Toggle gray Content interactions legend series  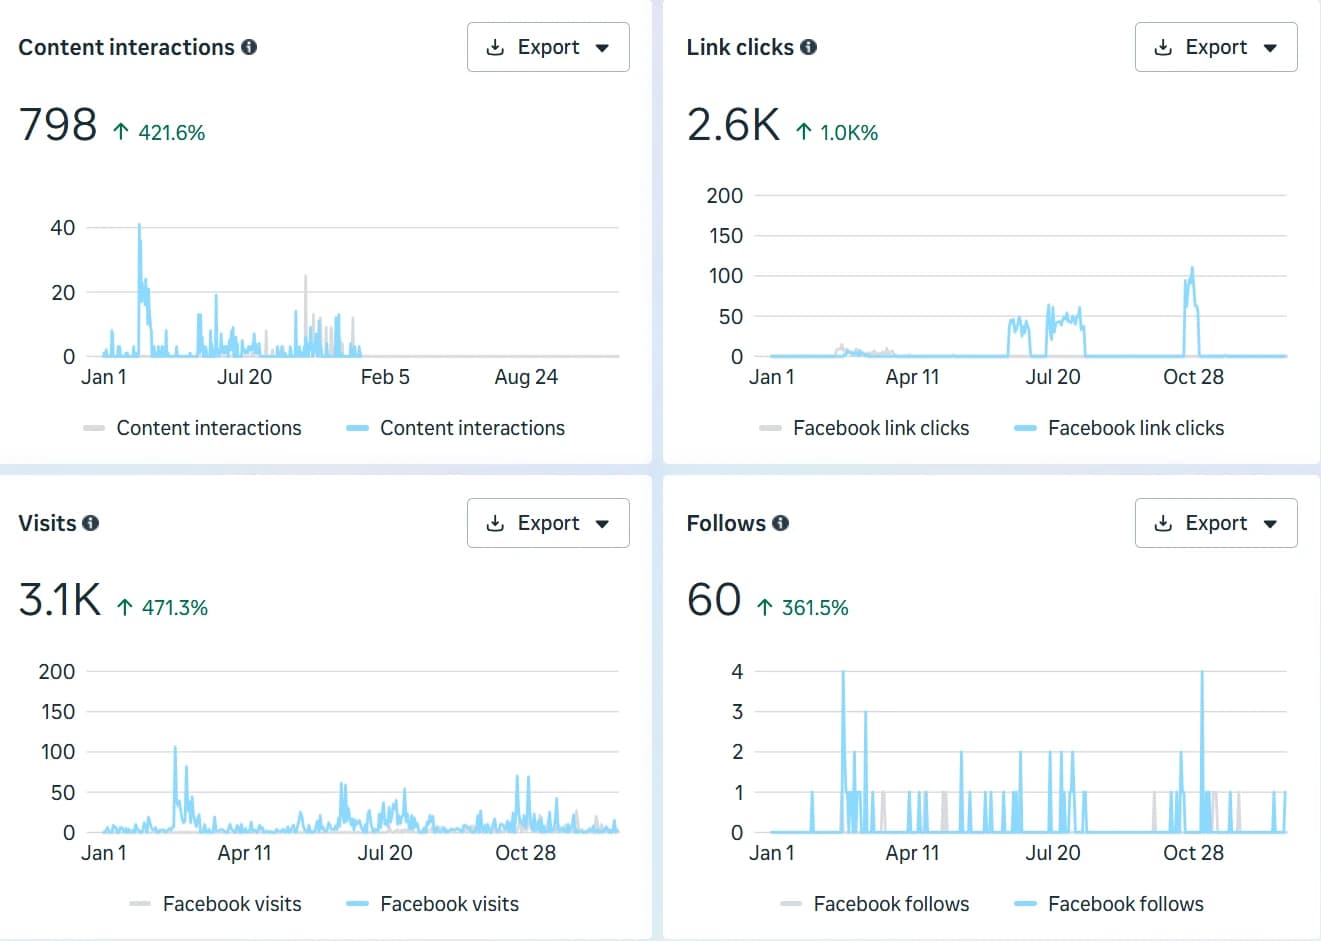point(192,428)
